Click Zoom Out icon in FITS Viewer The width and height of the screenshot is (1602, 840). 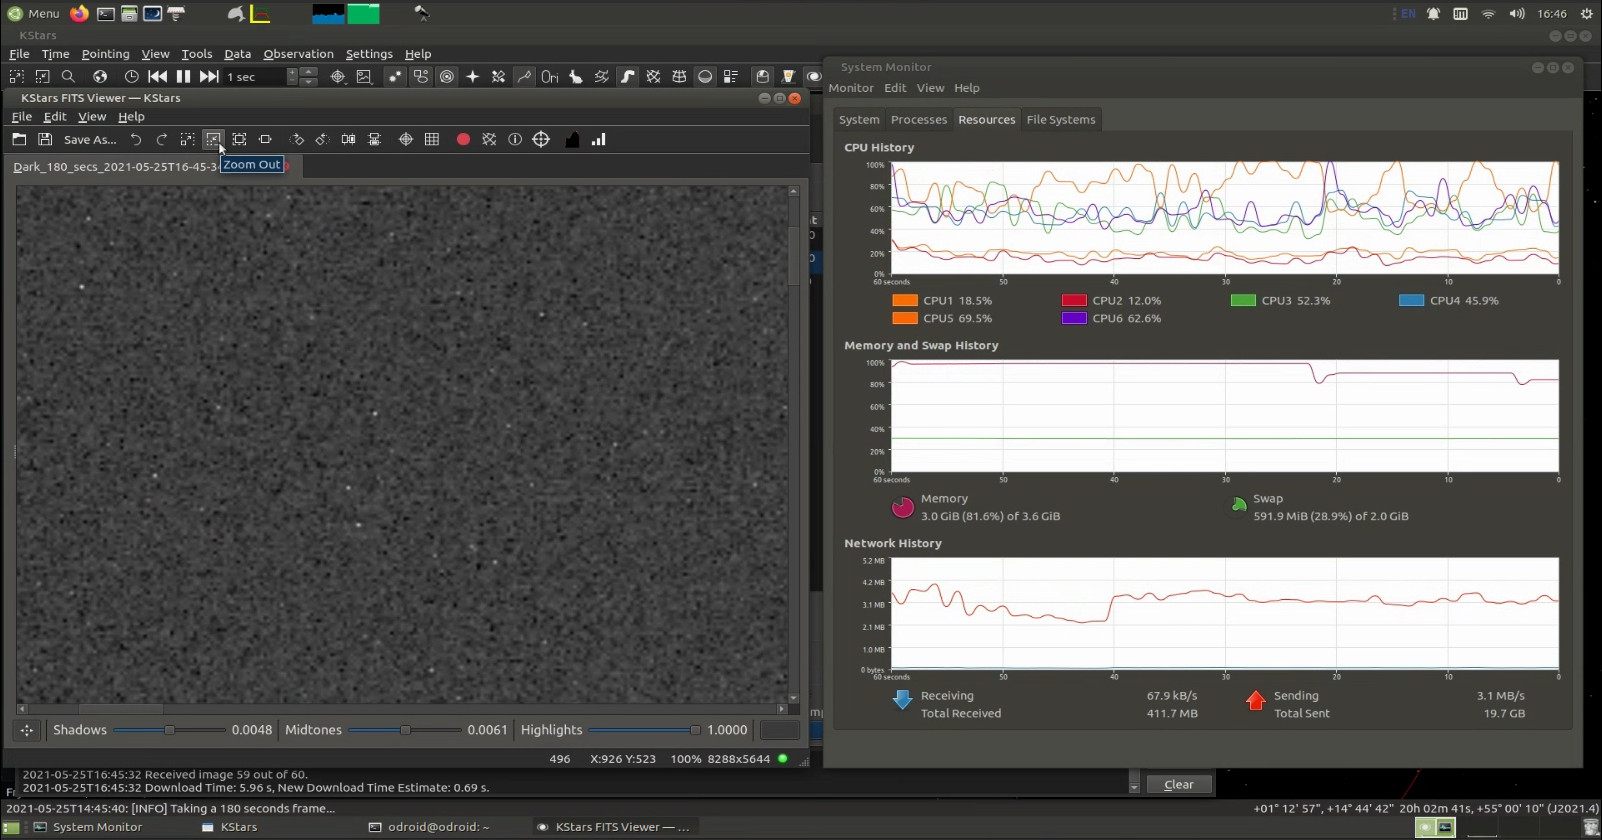point(213,140)
